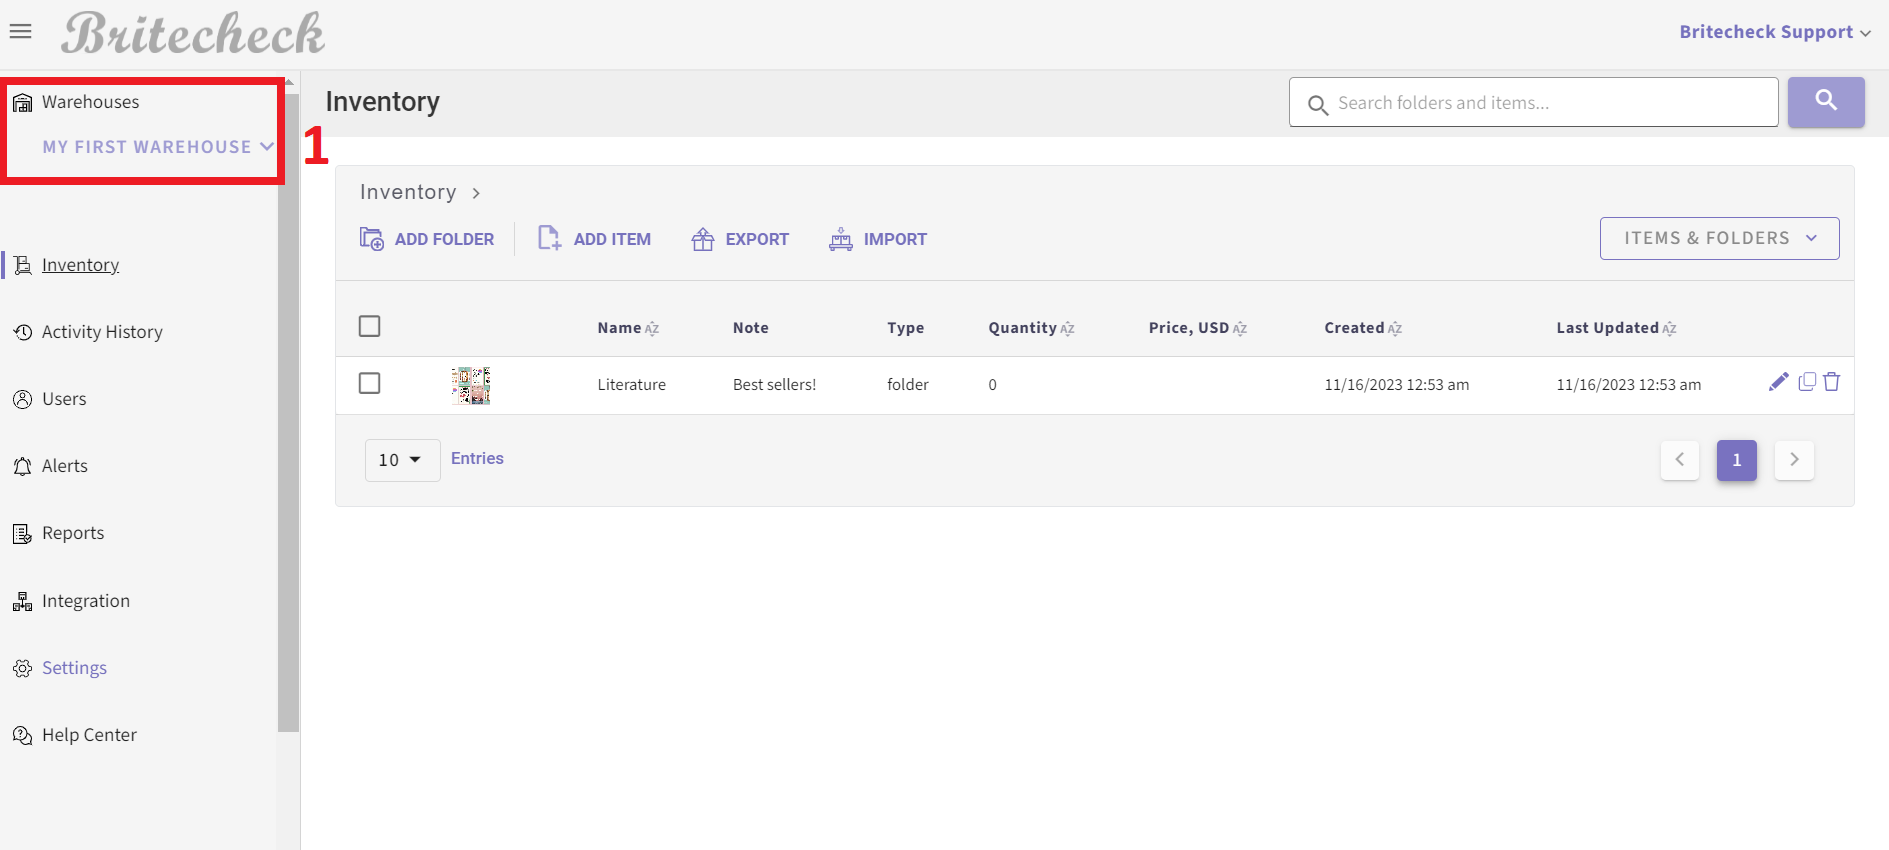Viewport: 1889px width, 850px height.
Task: Click the Britecheck logo
Action: [193, 33]
